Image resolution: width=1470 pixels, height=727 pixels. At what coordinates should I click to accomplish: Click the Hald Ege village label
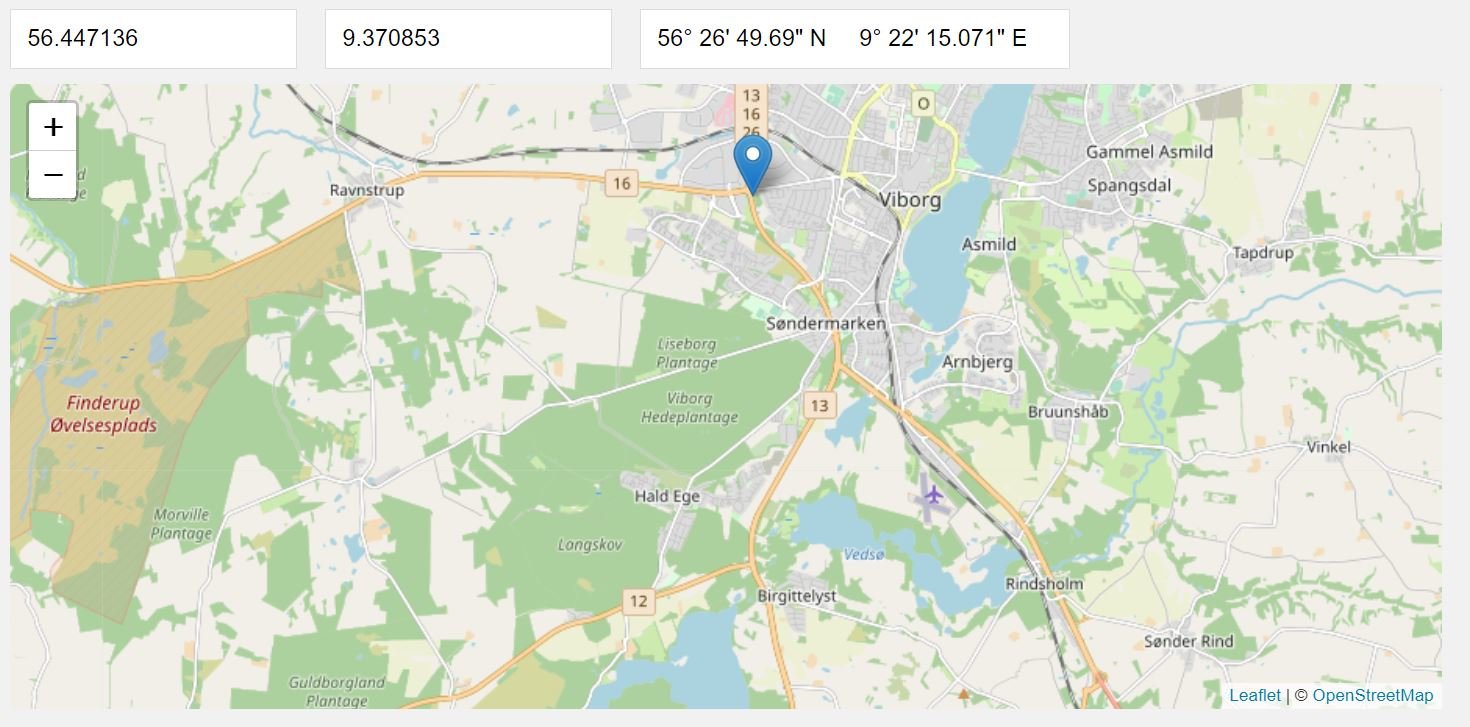[x=667, y=496]
